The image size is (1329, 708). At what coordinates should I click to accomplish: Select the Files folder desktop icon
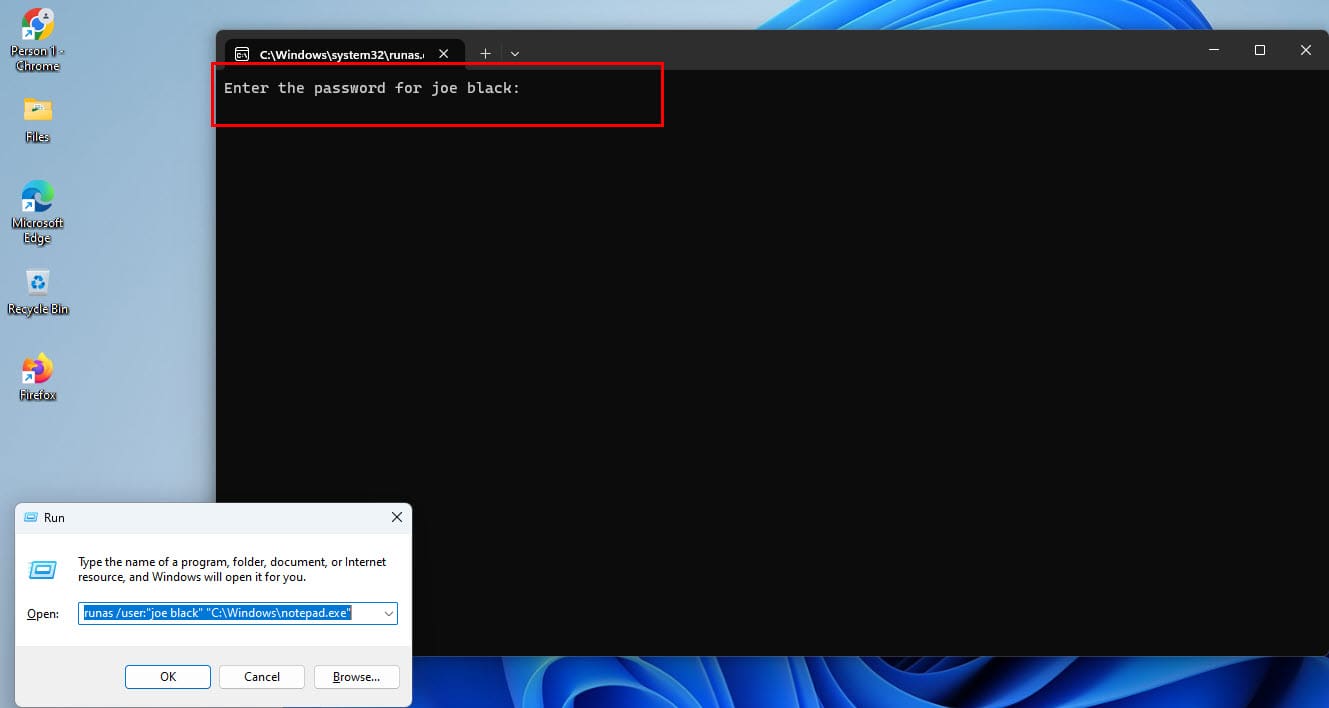coord(37,110)
